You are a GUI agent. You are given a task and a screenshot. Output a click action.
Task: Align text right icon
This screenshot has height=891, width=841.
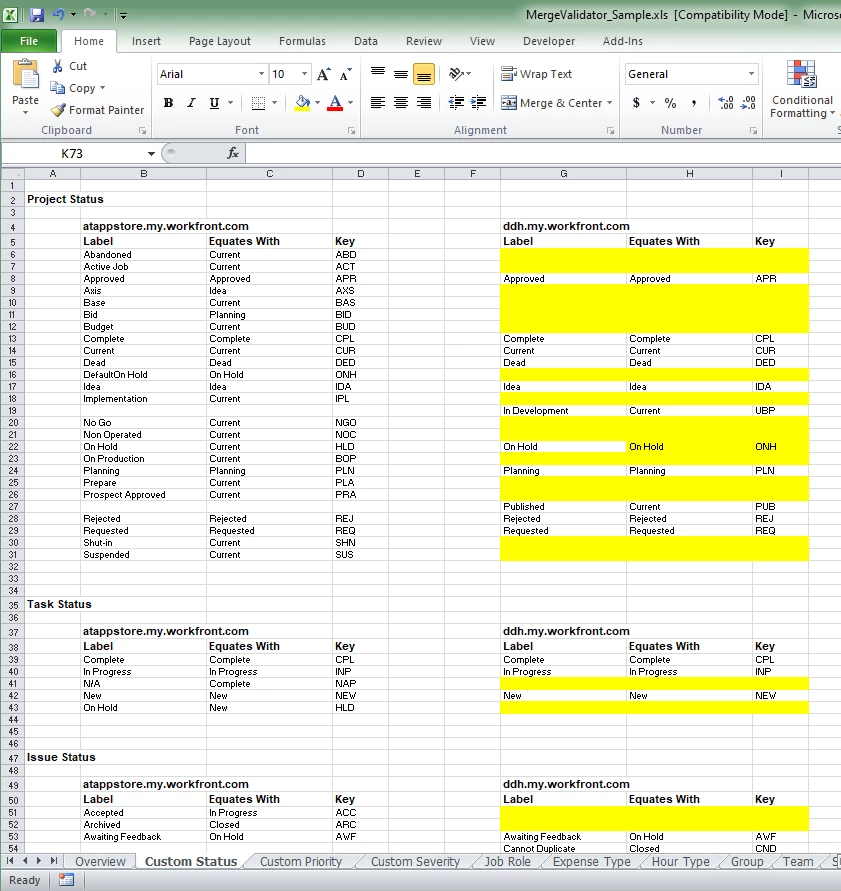pyautogui.click(x=424, y=103)
